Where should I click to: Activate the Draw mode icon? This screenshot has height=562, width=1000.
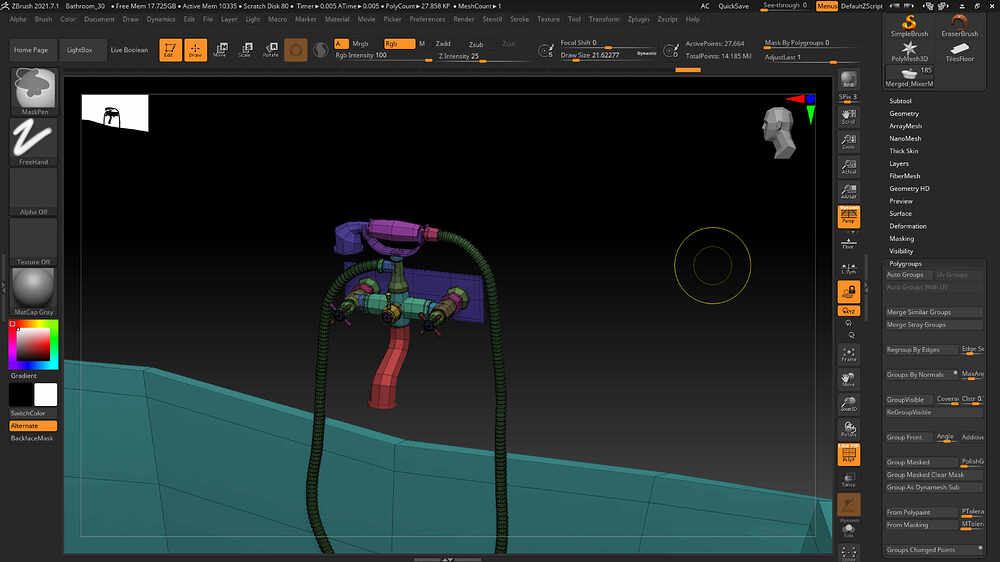click(196, 50)
